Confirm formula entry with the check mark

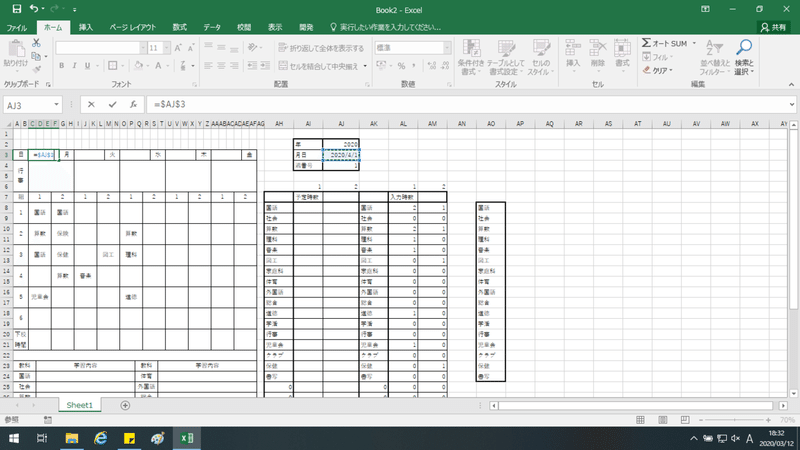coord(112,105)
